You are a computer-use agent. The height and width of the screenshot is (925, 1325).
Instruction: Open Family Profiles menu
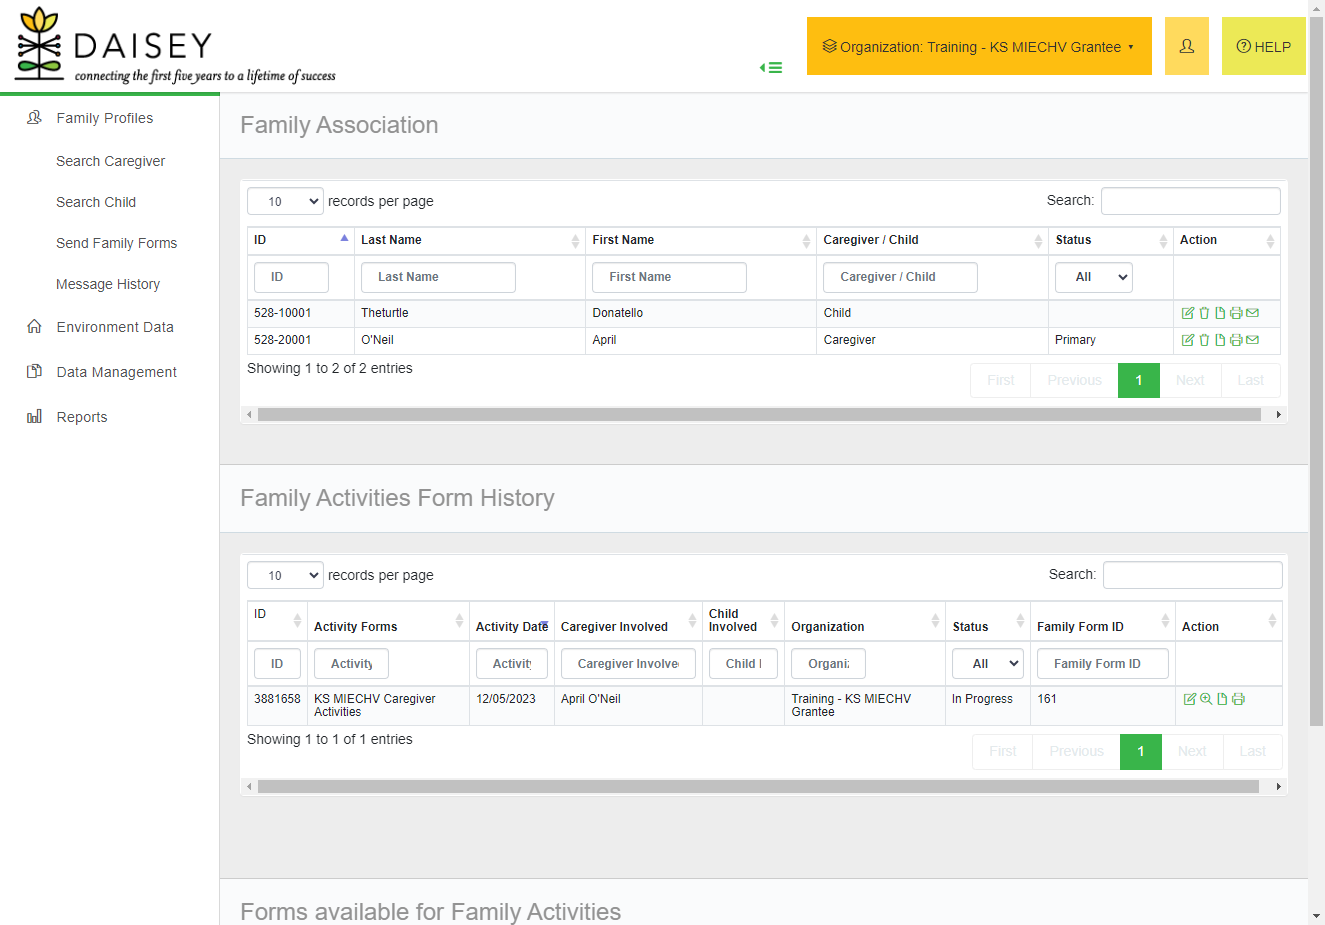coord(105,118)
